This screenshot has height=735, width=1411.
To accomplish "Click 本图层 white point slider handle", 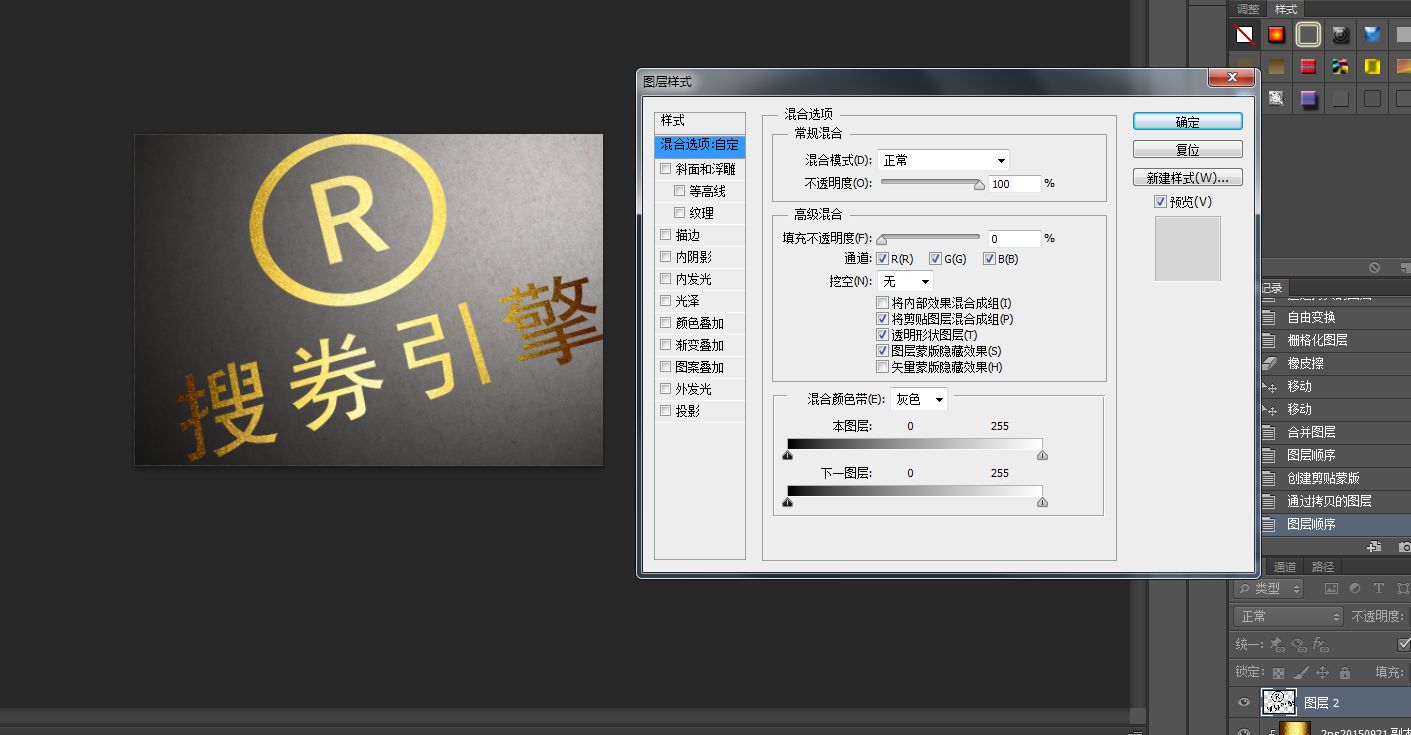I will [x=1042, y=455].
